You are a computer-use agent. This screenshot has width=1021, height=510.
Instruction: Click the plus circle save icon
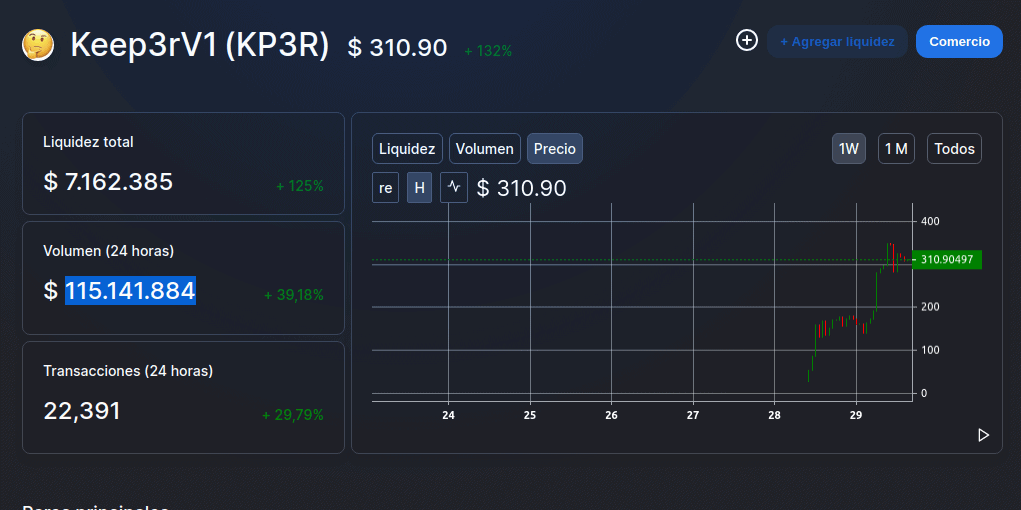point(747,40)
